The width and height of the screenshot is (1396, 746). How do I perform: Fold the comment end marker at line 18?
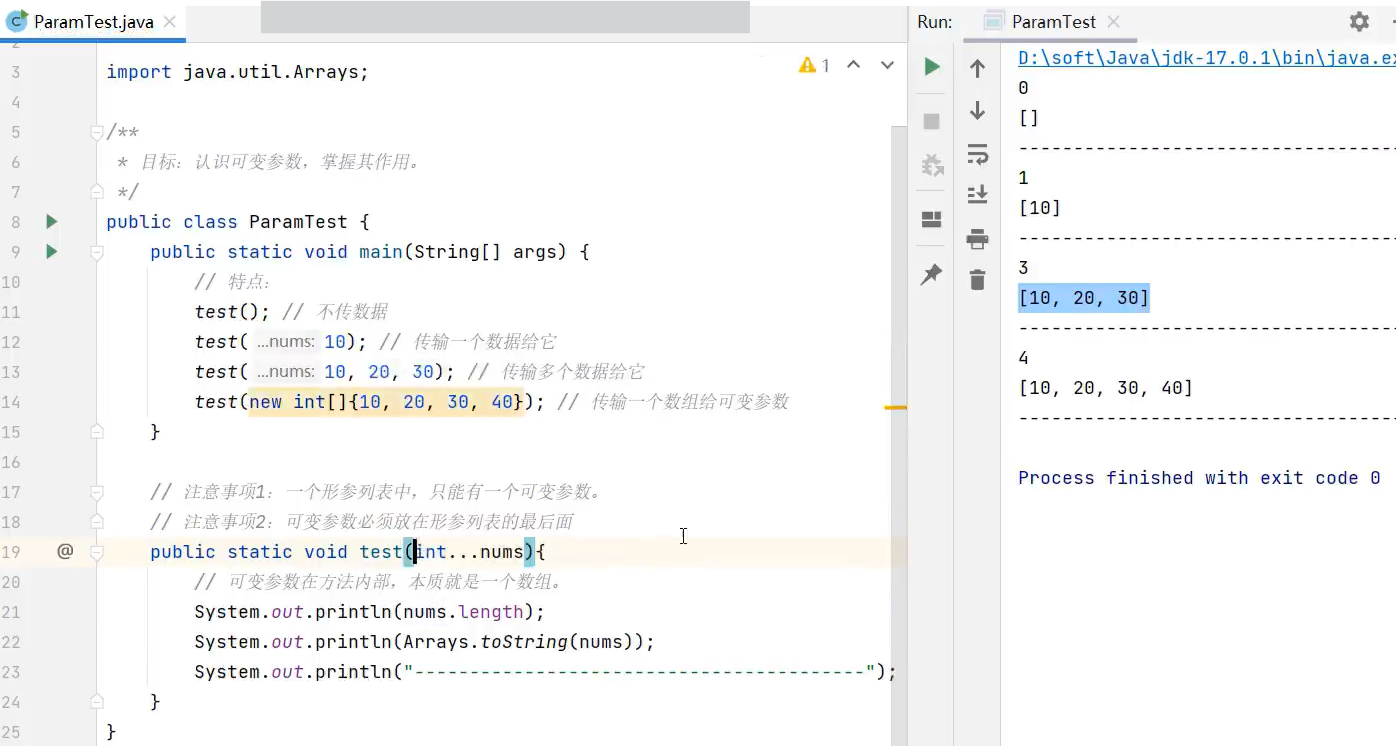pyautogui.click(x=97, y=522)
